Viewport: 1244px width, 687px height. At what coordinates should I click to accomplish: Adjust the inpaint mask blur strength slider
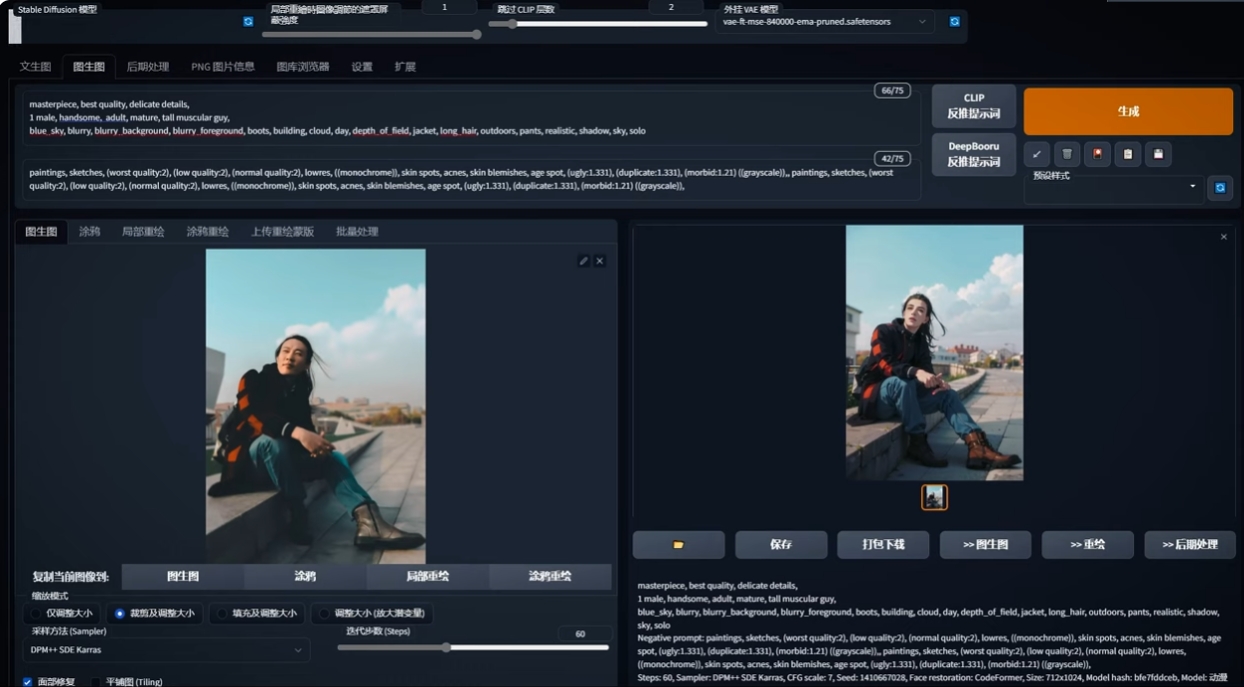click(372, 34)
